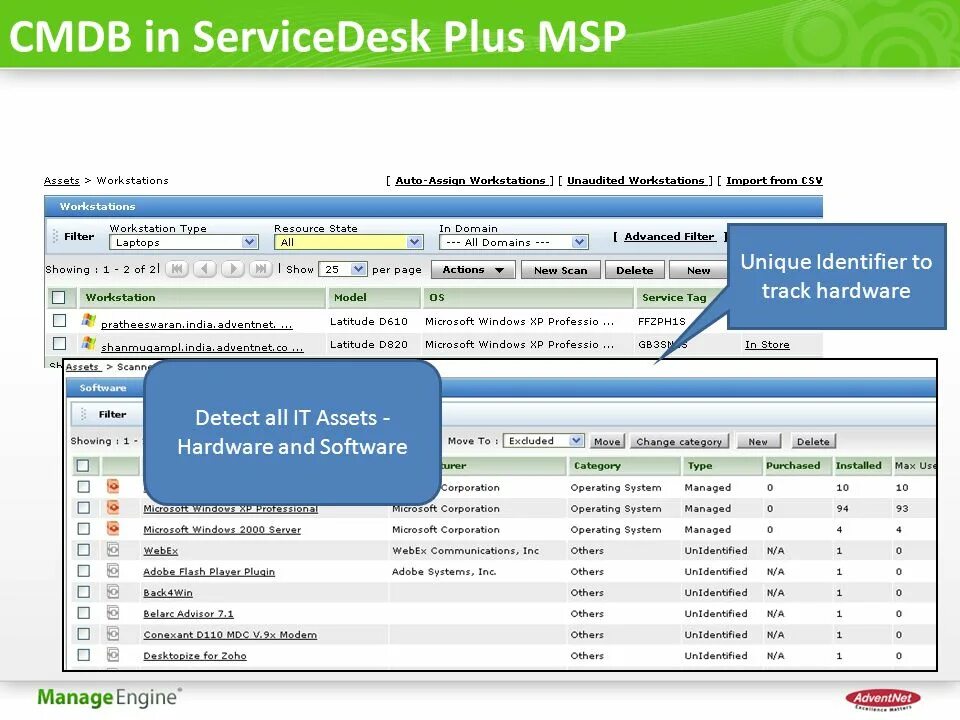This screenshot has width=960, height=720.
Task: Open Belarc Advisor 7.1 link
Action: [x=188, y=613]
